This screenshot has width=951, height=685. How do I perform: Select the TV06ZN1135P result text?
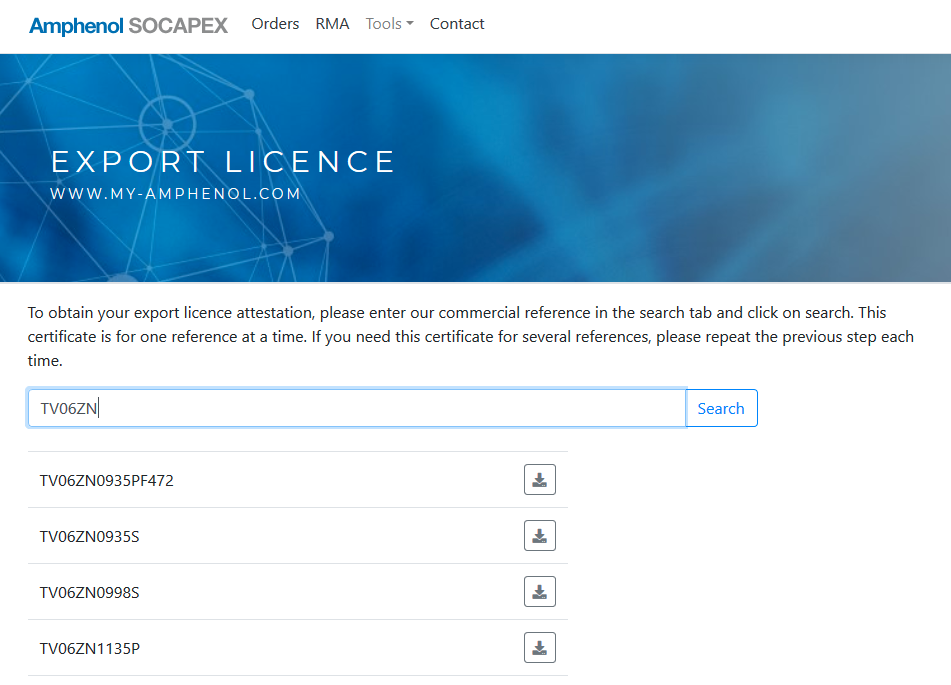tap(90, 649)
